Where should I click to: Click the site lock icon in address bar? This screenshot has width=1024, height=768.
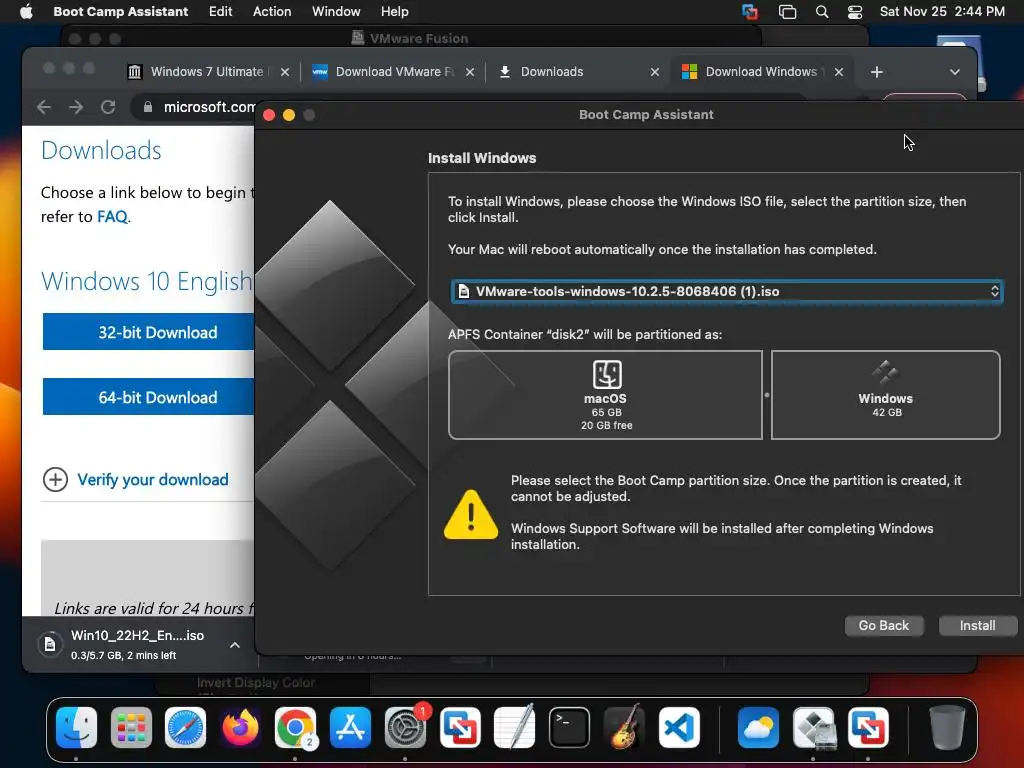[x=148, y=107]
